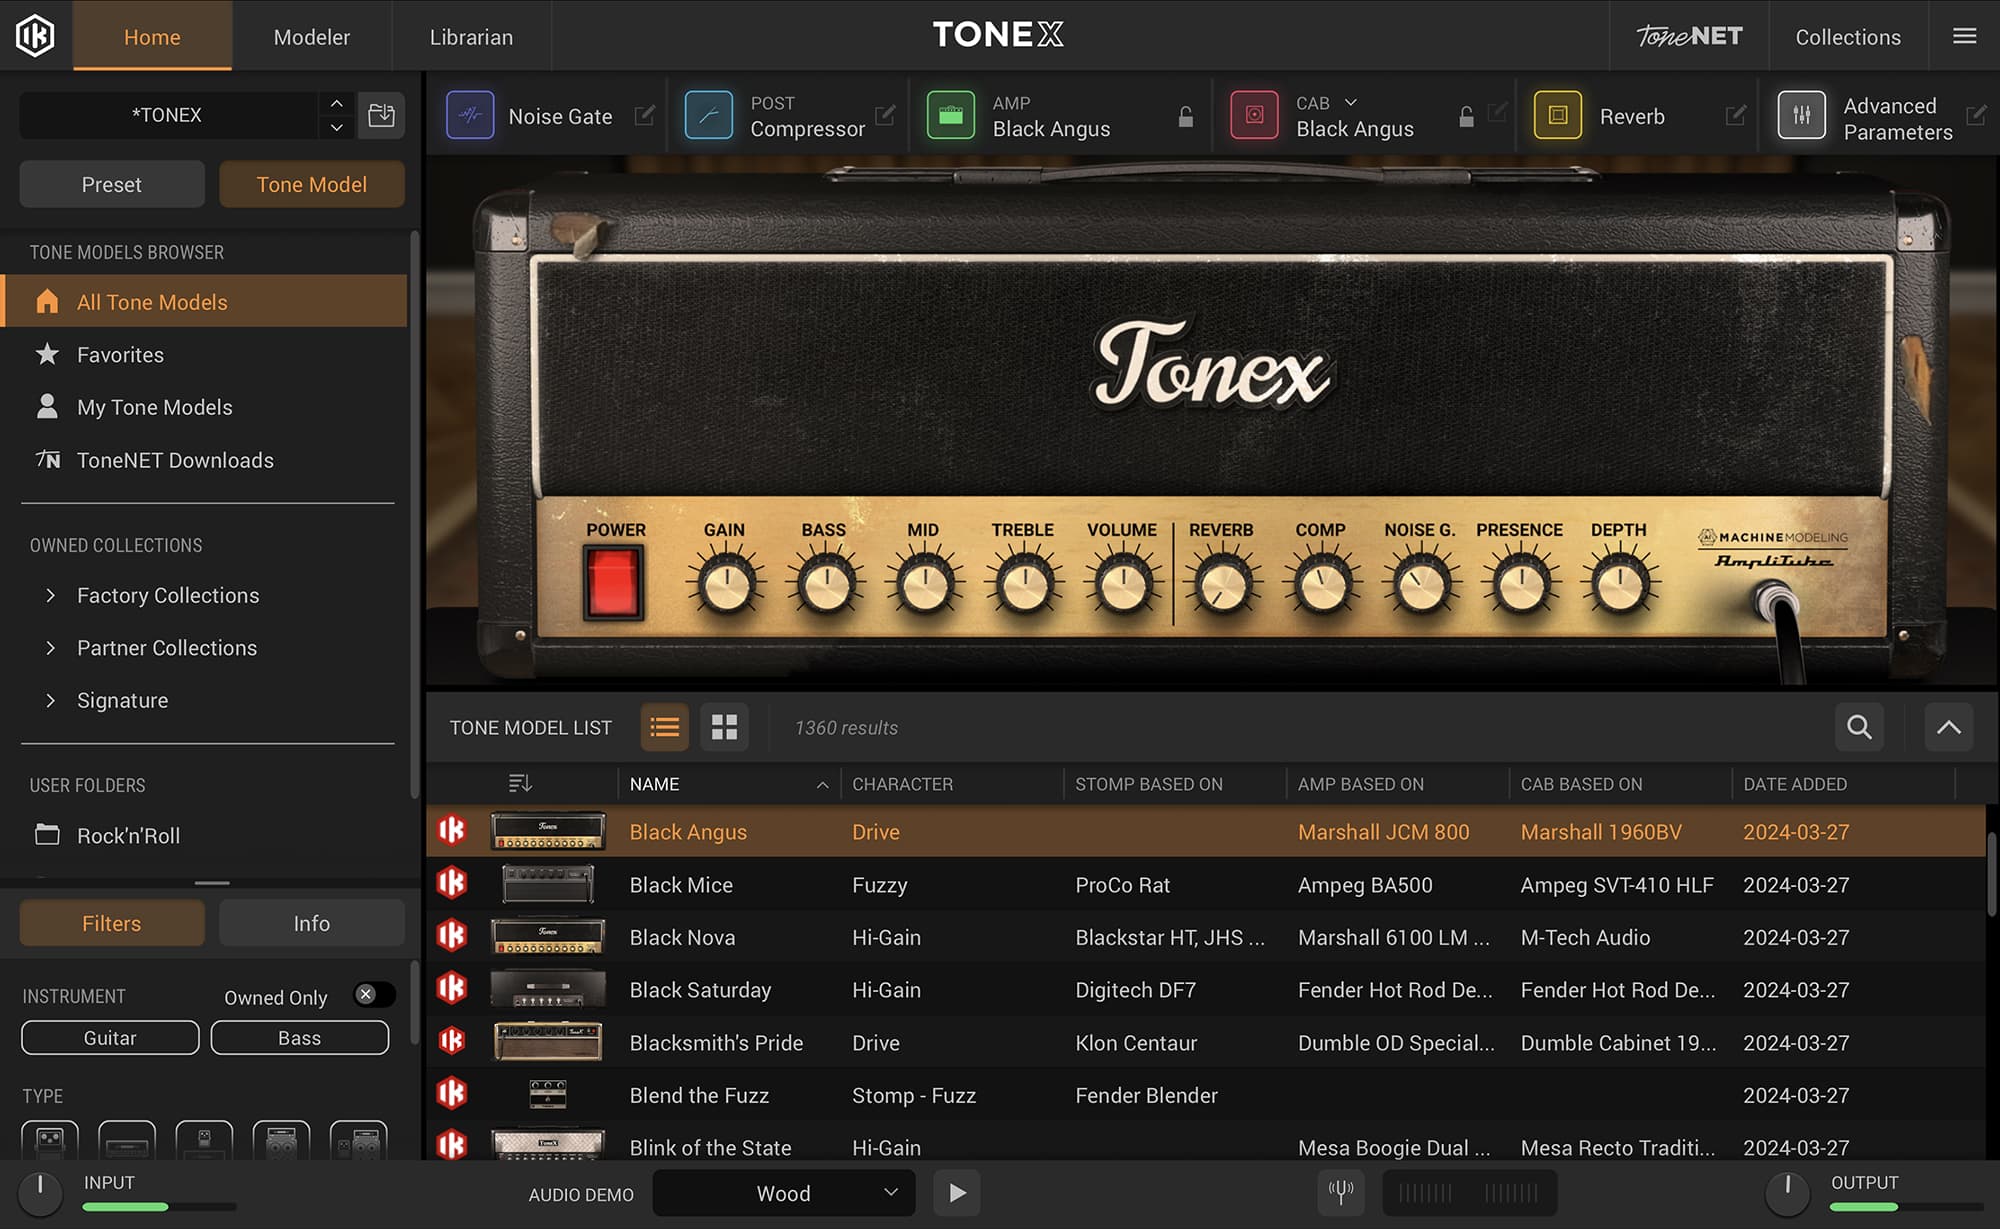
Task: Toggle the amp Power switch
Action: [612, 581]
